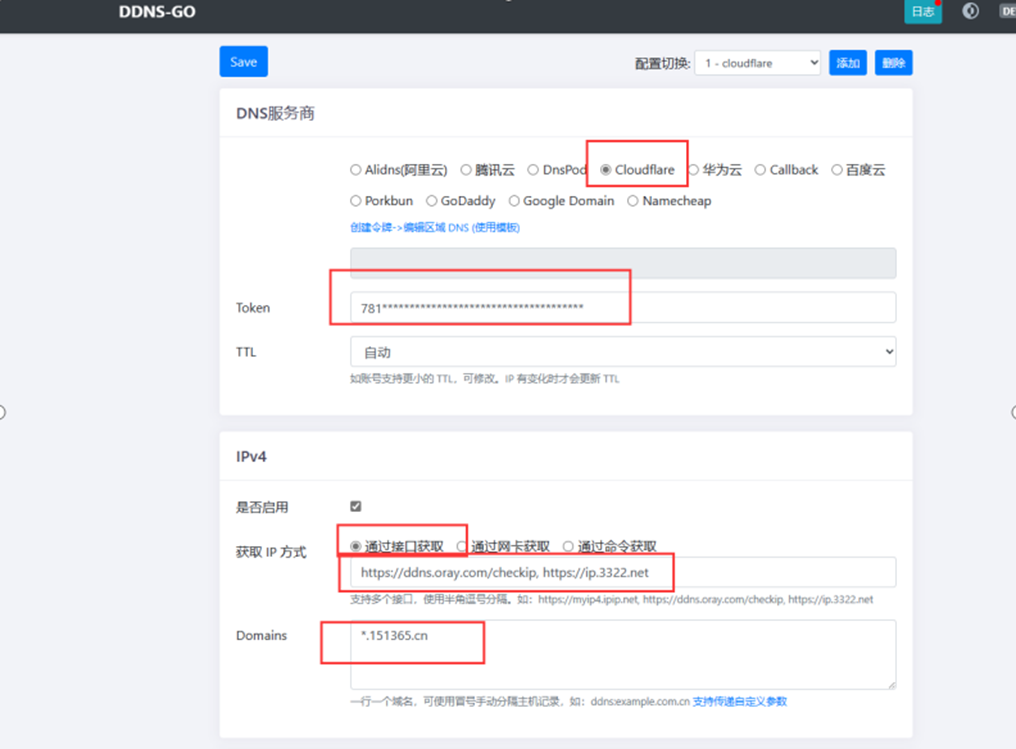Select the Alidns(阿里云) radio button
Viewport: 1016px width, 749px height.
tap(356, 170)
